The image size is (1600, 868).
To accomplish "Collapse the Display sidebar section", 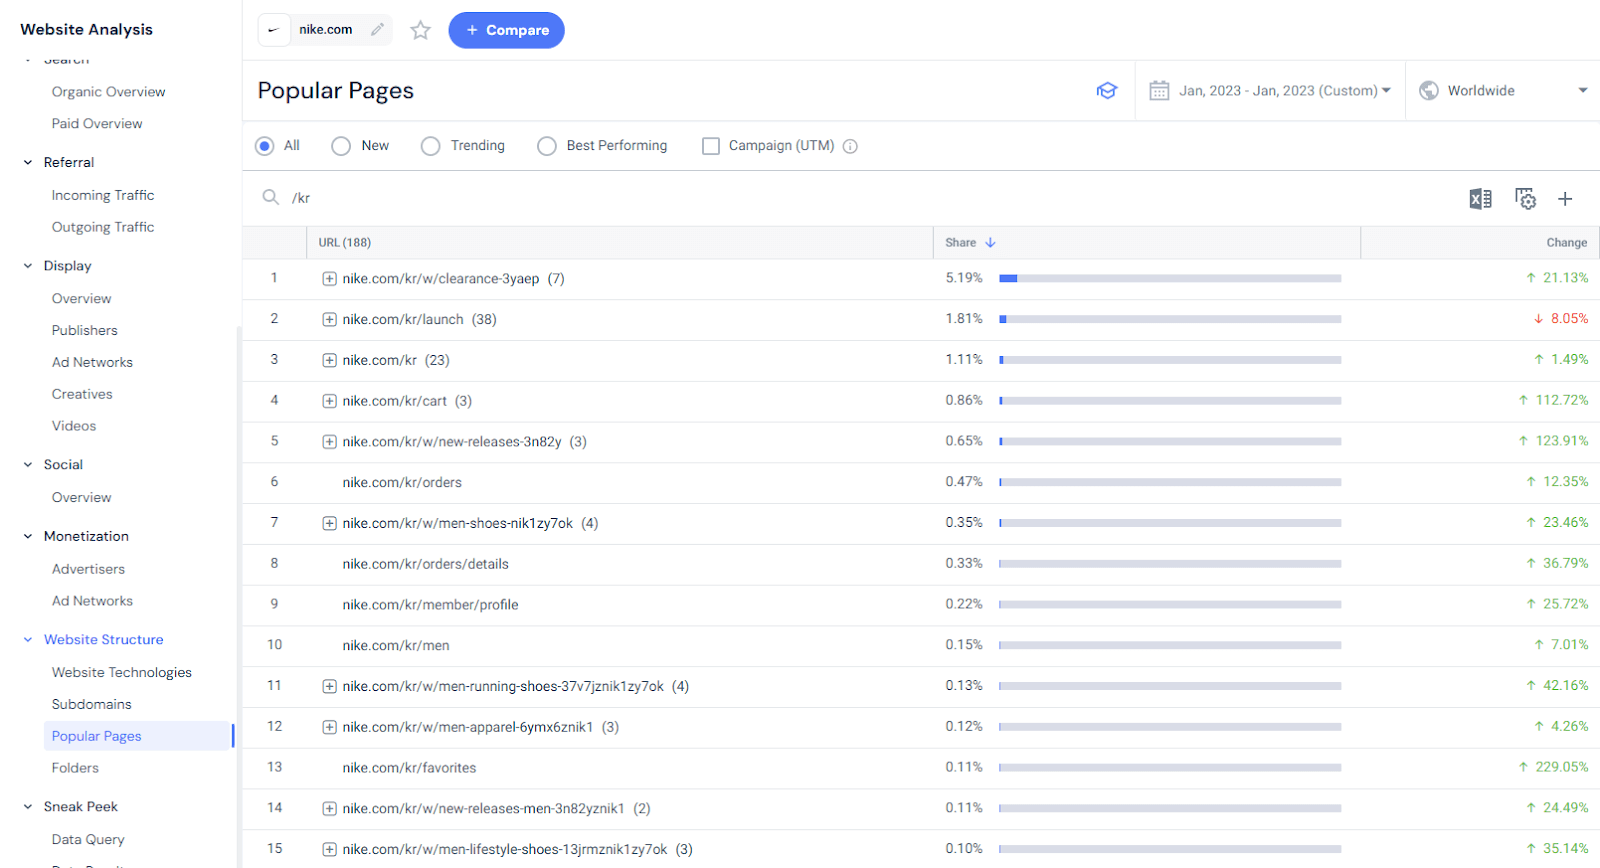I will pos(28,266).
